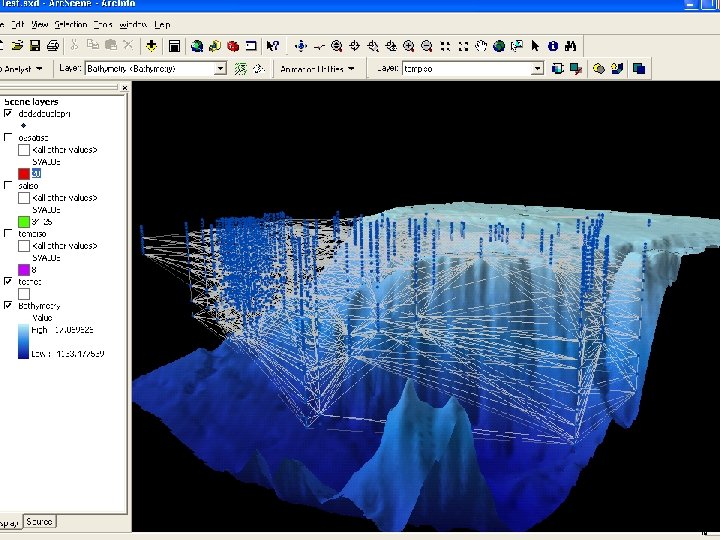The image size is (720, 540).
Task: Expand the tempiso layer combo box
Action: 537,69
